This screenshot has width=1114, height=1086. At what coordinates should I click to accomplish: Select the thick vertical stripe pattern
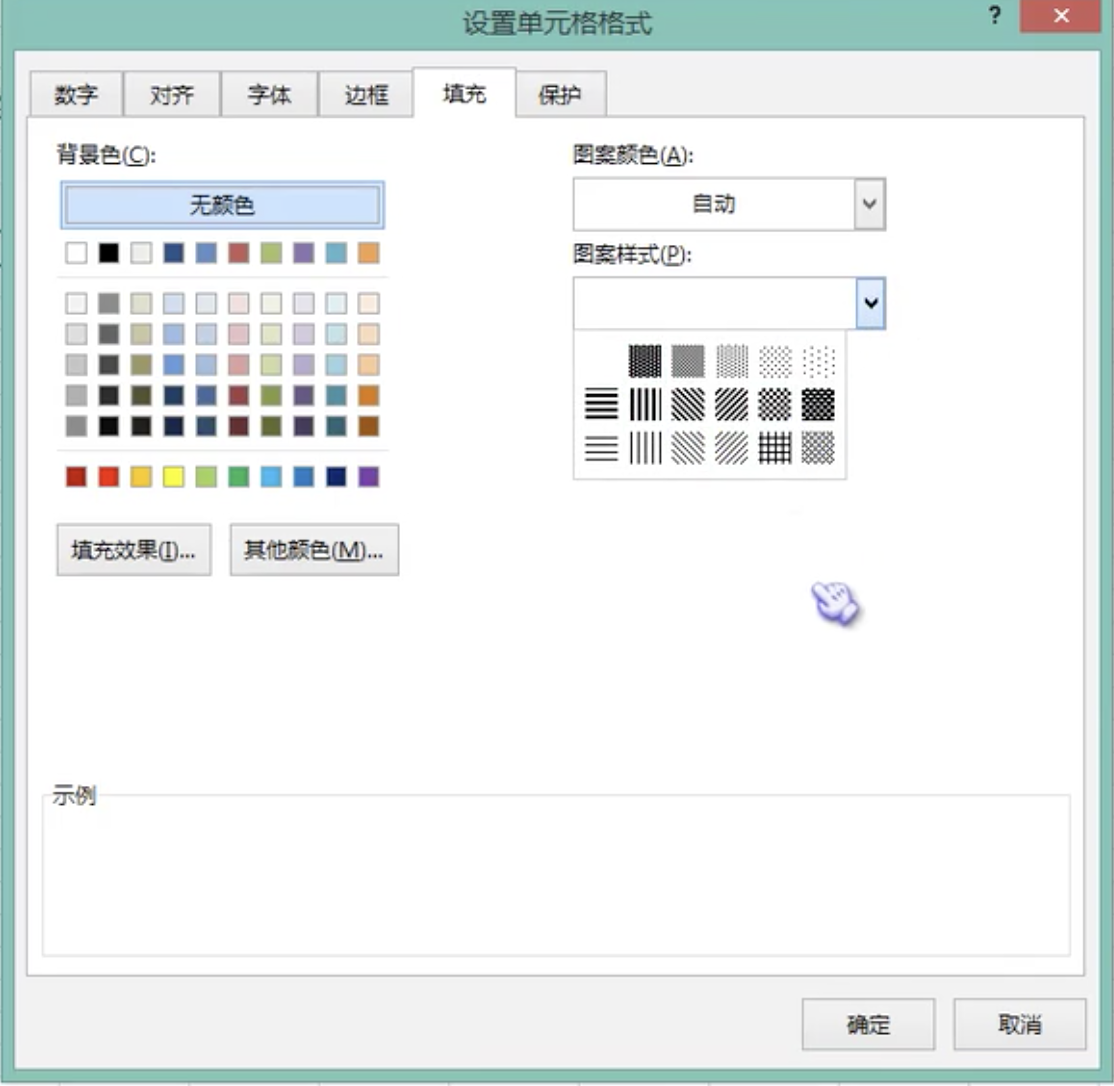(x=644, y=405)
